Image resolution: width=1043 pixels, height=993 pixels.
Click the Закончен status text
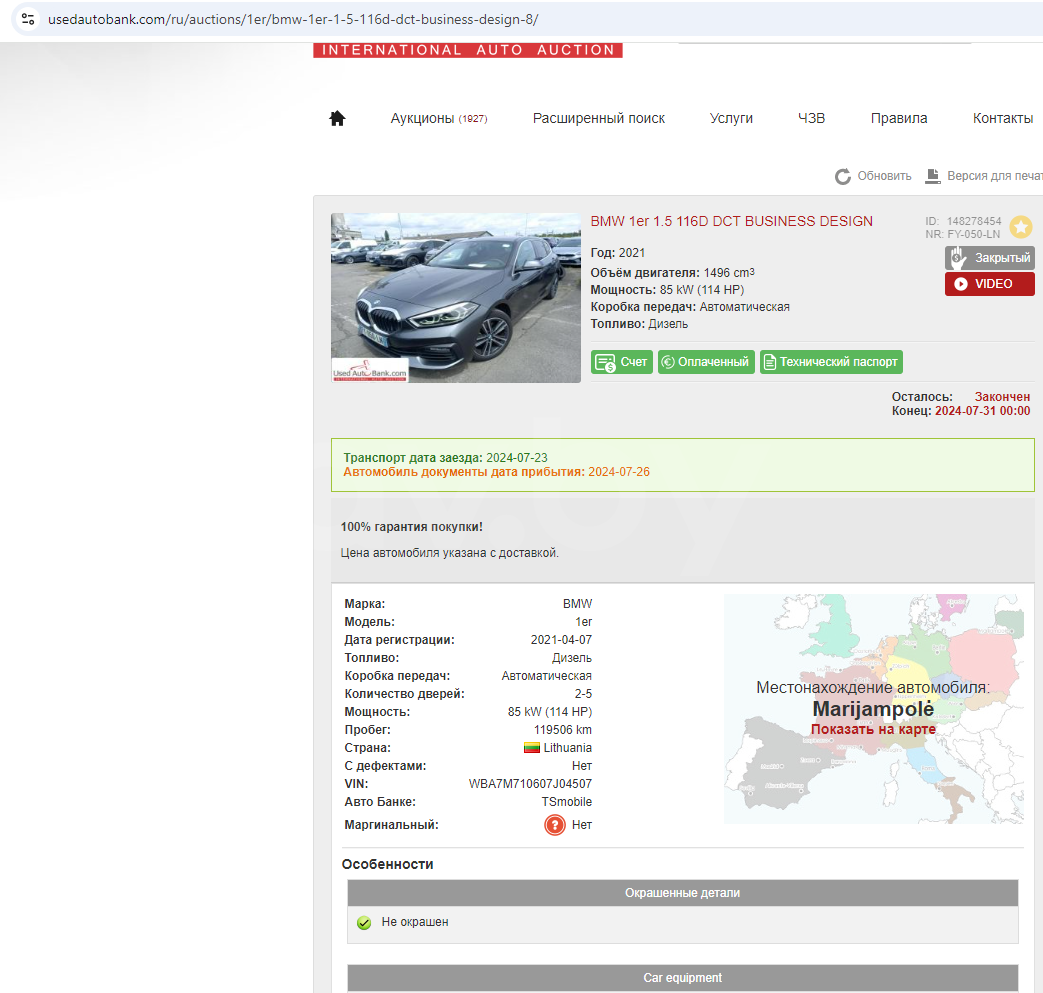(1002, 397)
